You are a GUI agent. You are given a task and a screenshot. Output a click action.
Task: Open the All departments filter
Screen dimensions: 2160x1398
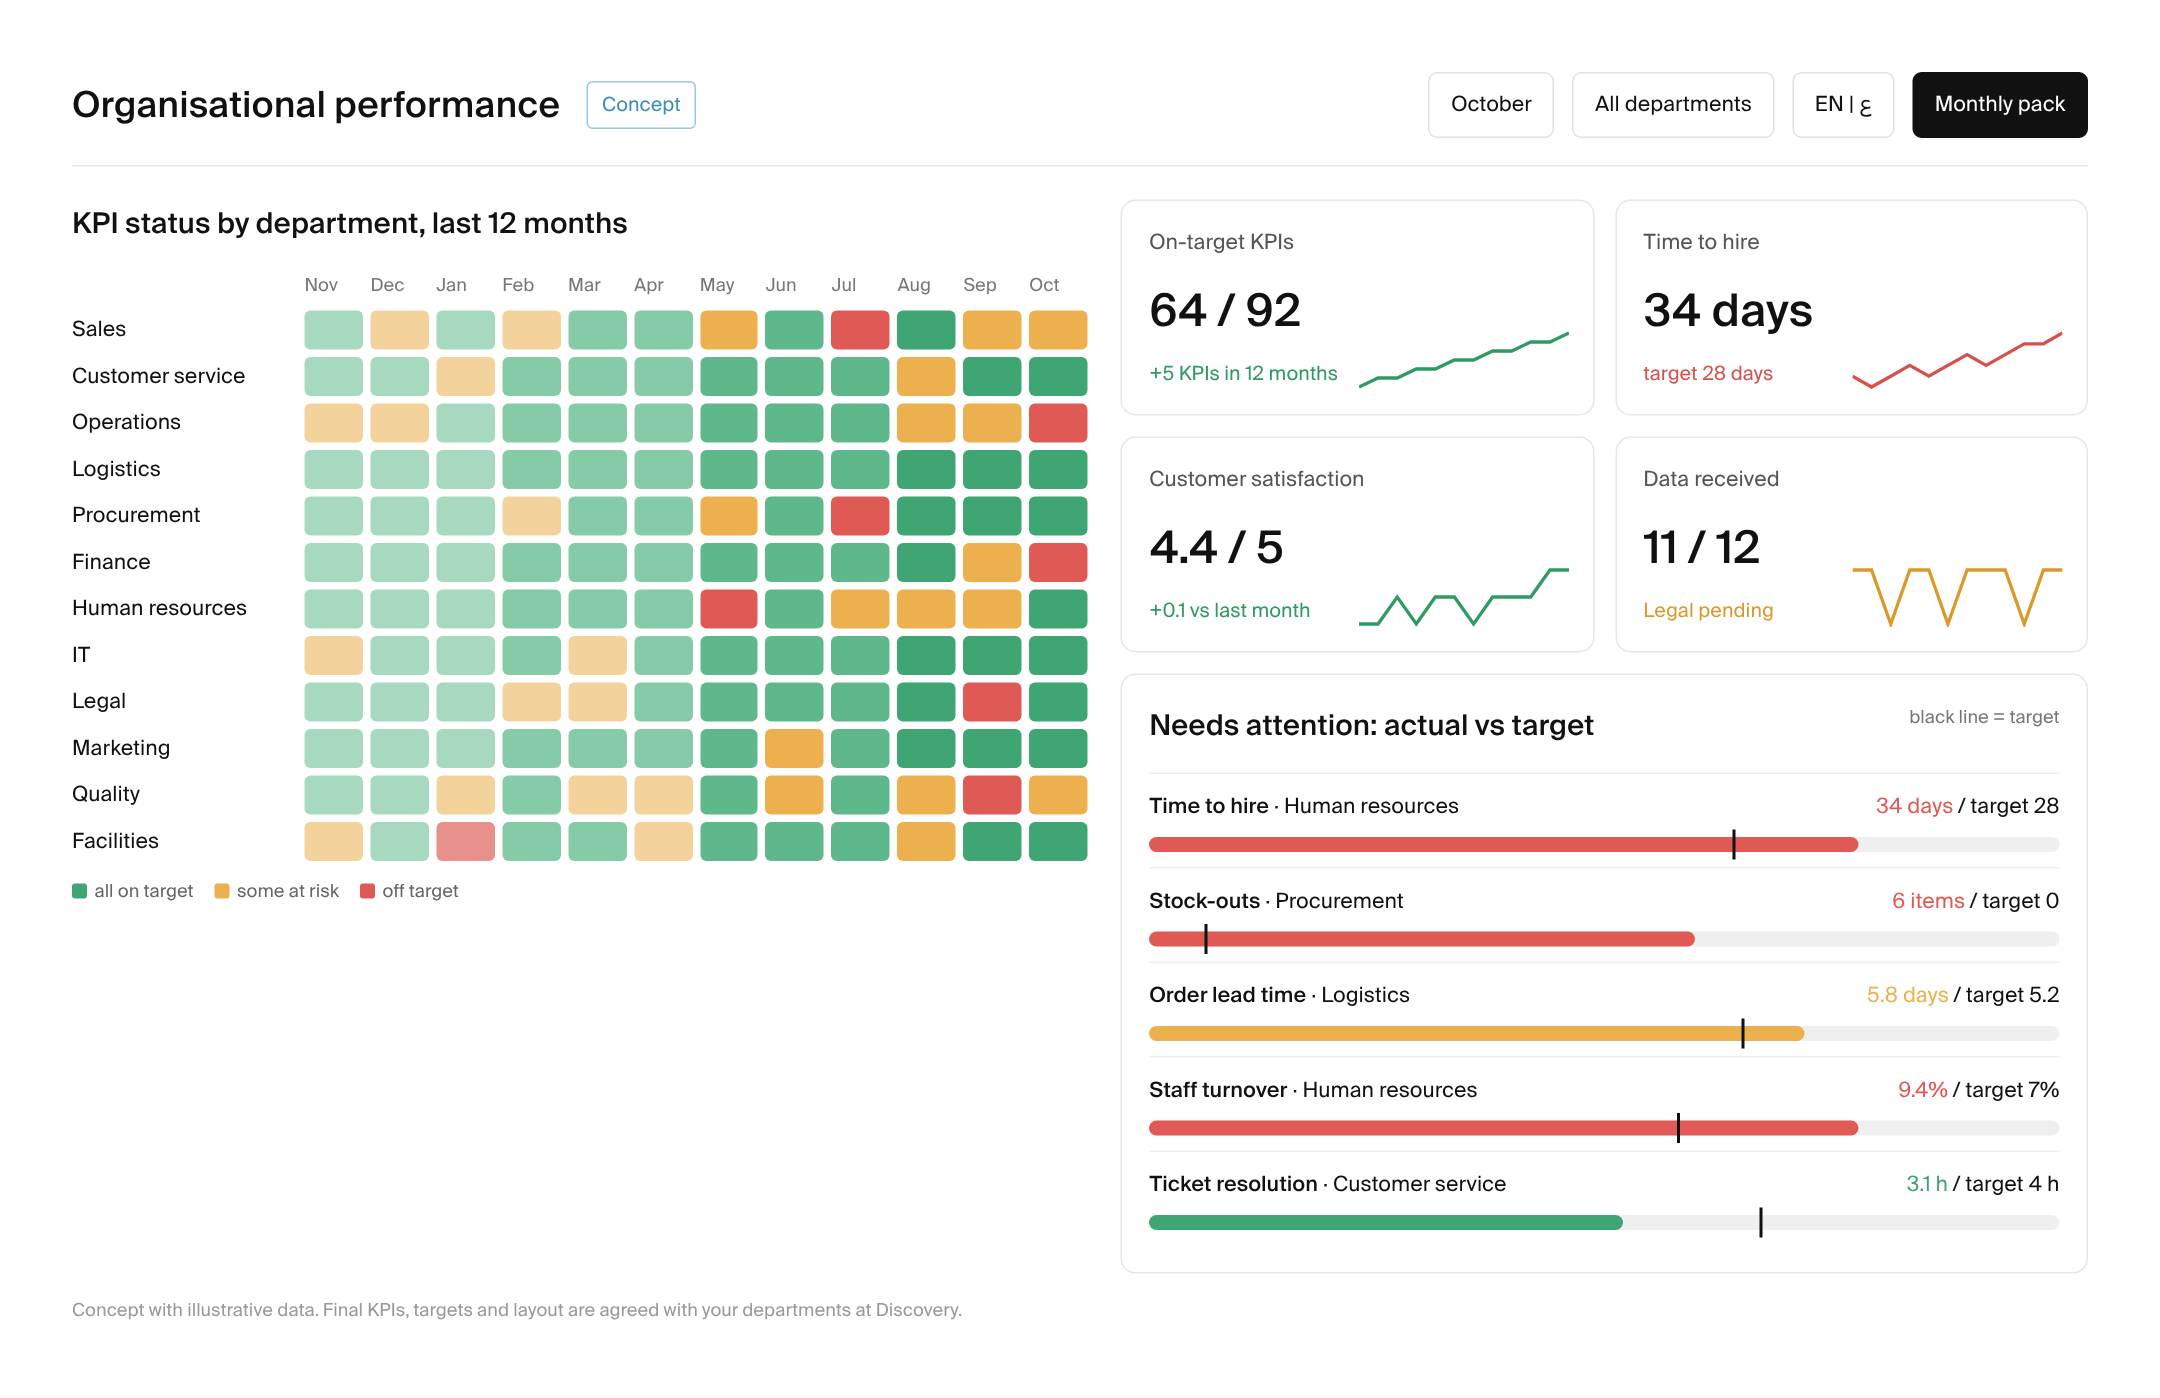click(1672, 104)
